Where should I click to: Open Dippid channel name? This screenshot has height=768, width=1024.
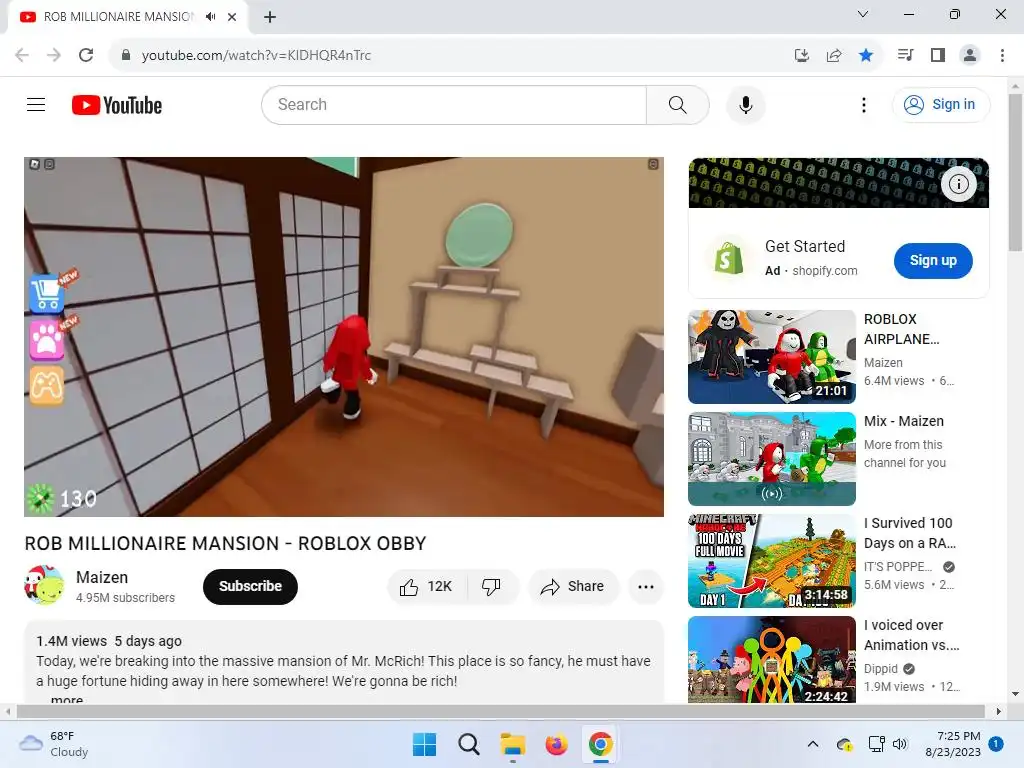pyautogui.click(x=880, y=669)
